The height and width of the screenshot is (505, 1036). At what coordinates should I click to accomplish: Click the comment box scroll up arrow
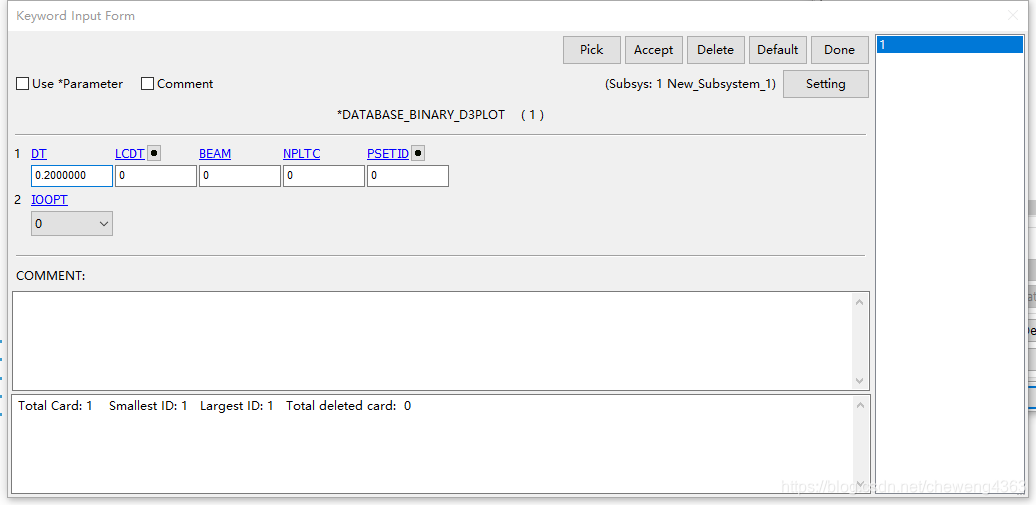[860, 301]
